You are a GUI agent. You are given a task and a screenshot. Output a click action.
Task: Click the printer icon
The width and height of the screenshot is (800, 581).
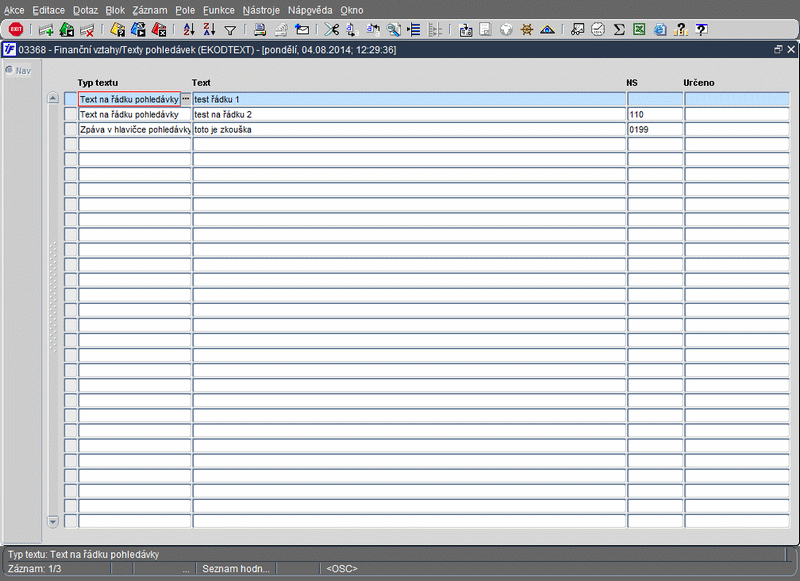click(260, 30)
